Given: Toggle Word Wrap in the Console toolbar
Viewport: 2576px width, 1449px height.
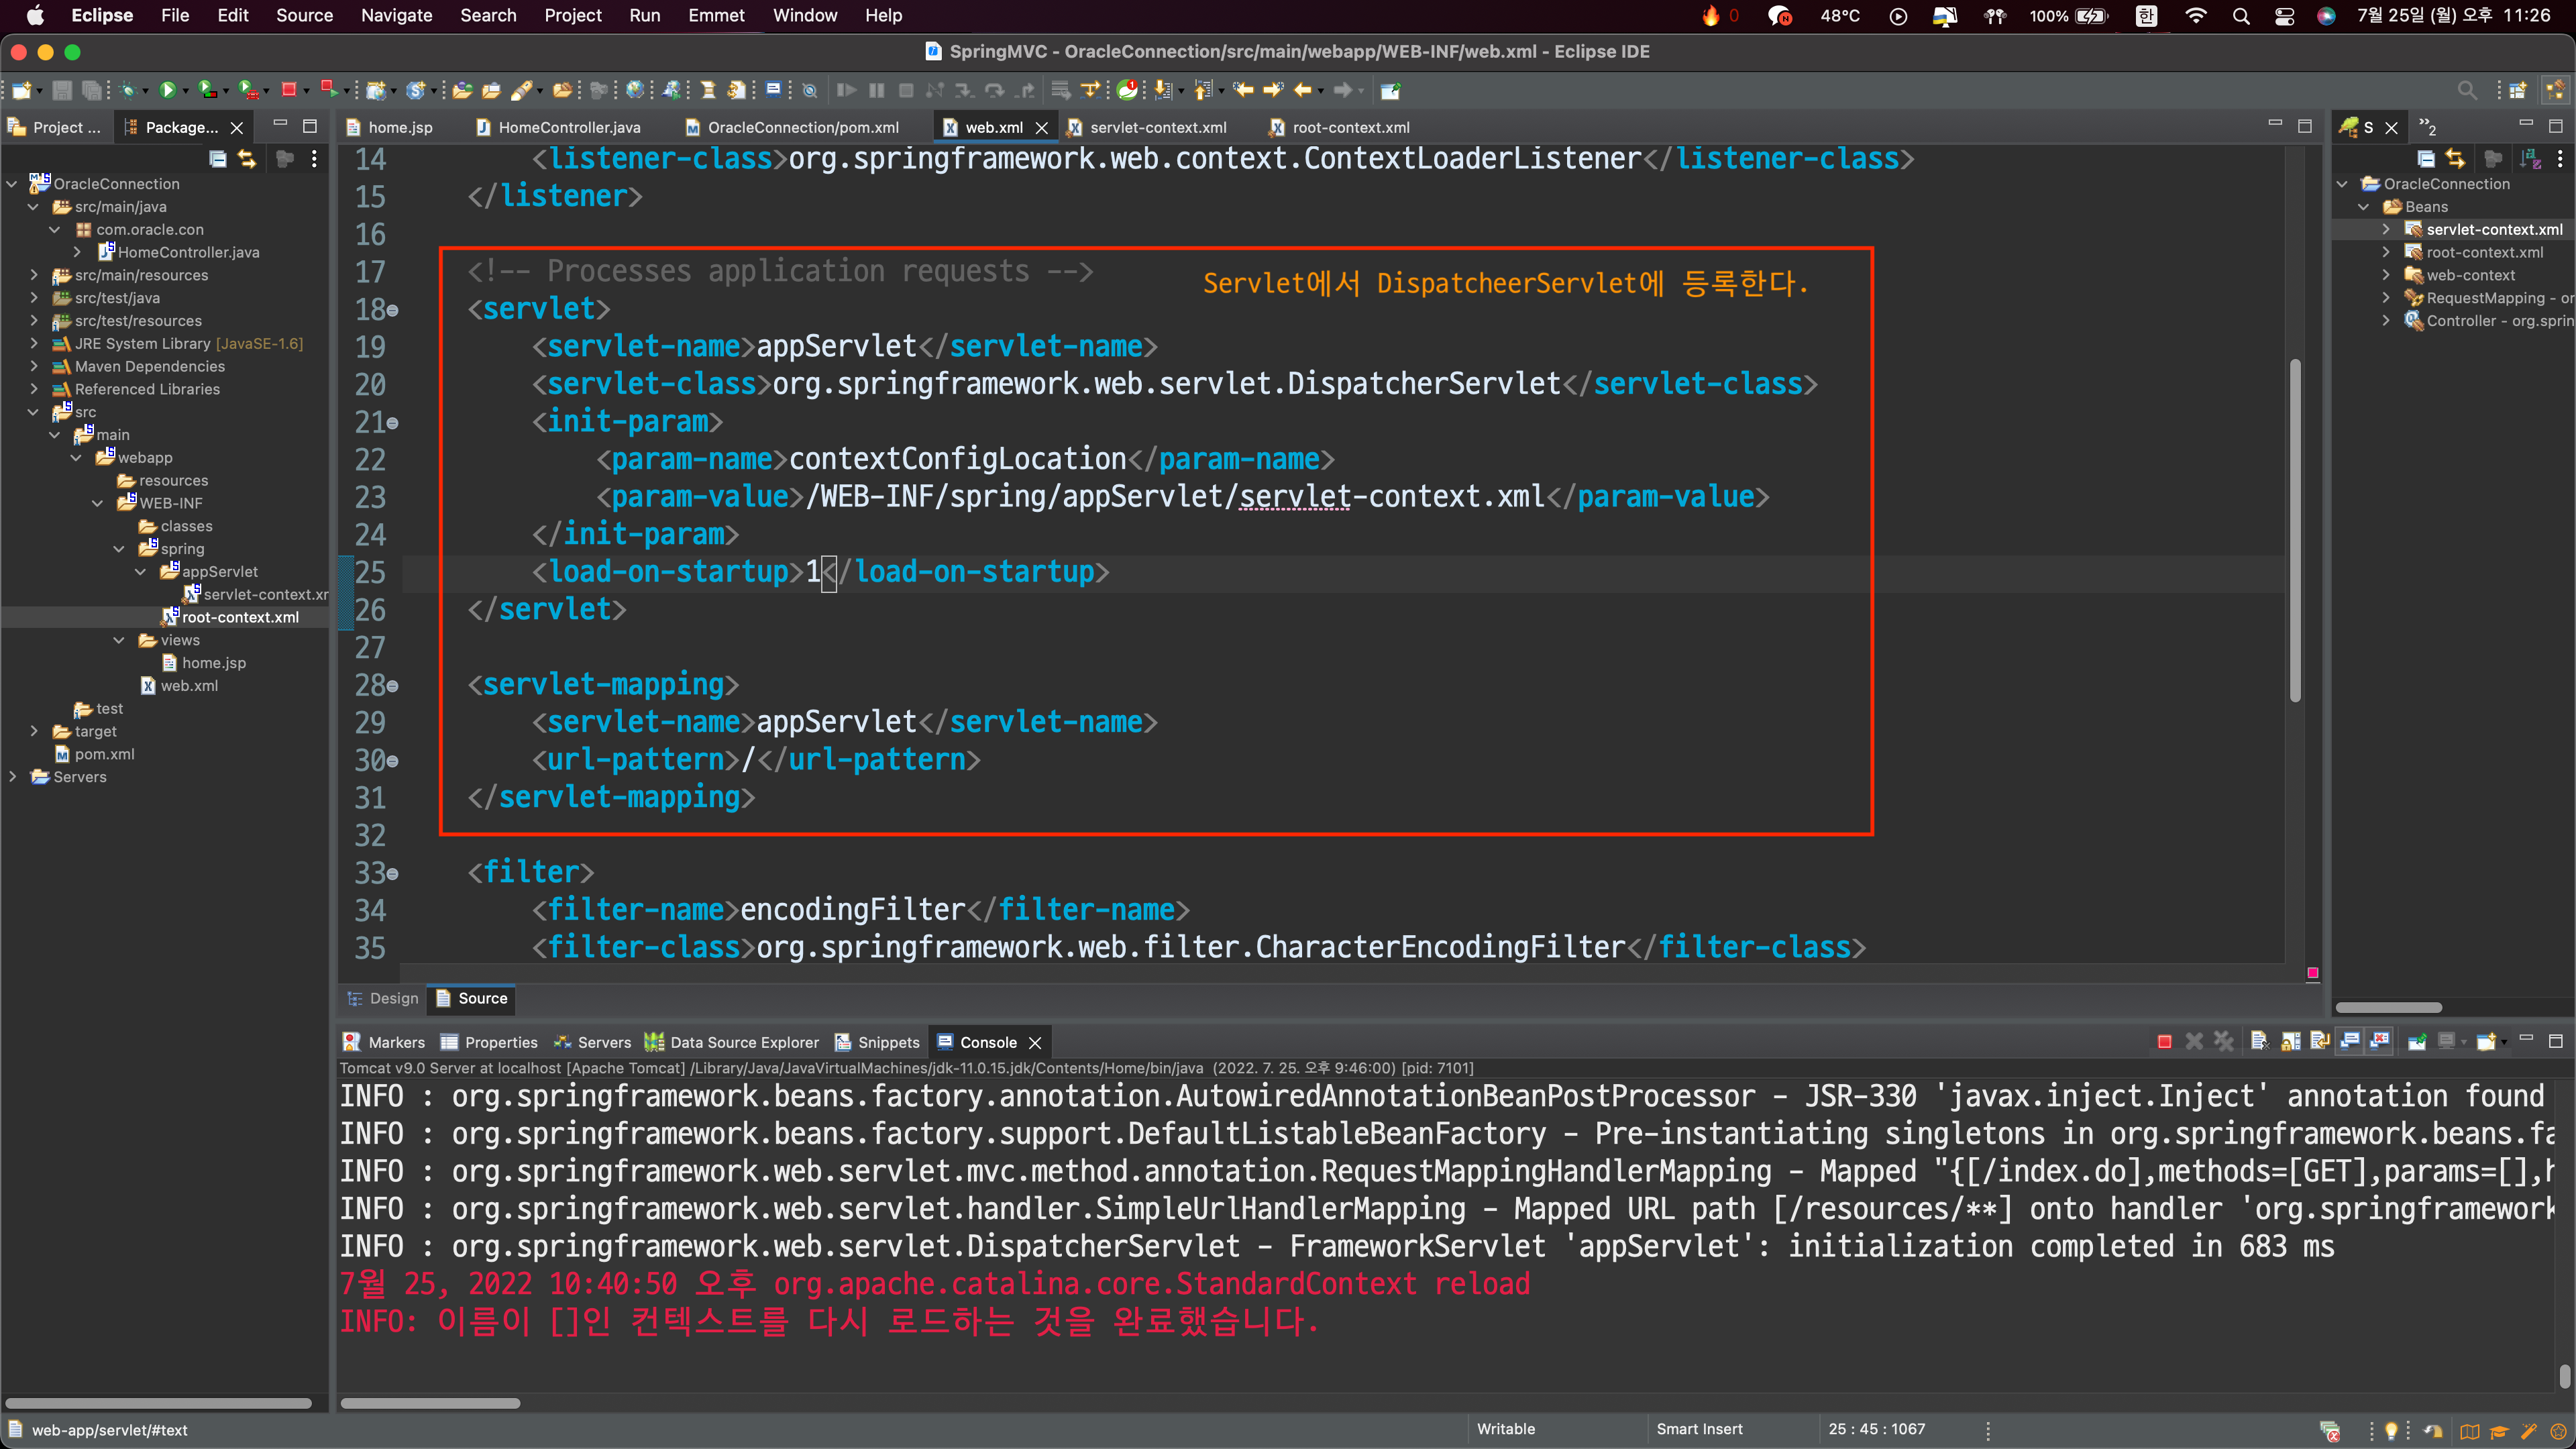Looking at the screenshot, I should (2320, 1042).
